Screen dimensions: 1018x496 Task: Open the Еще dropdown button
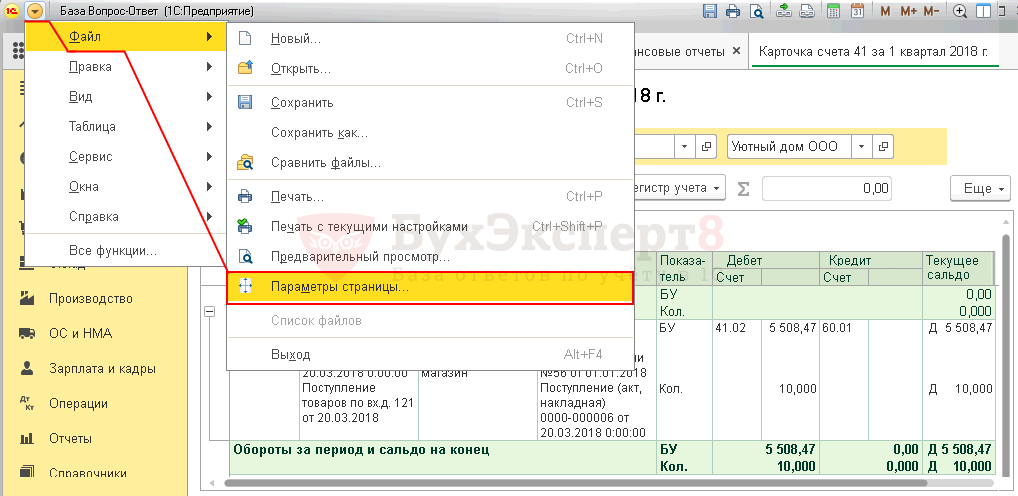pyautogui.click(x=980, y=188)
